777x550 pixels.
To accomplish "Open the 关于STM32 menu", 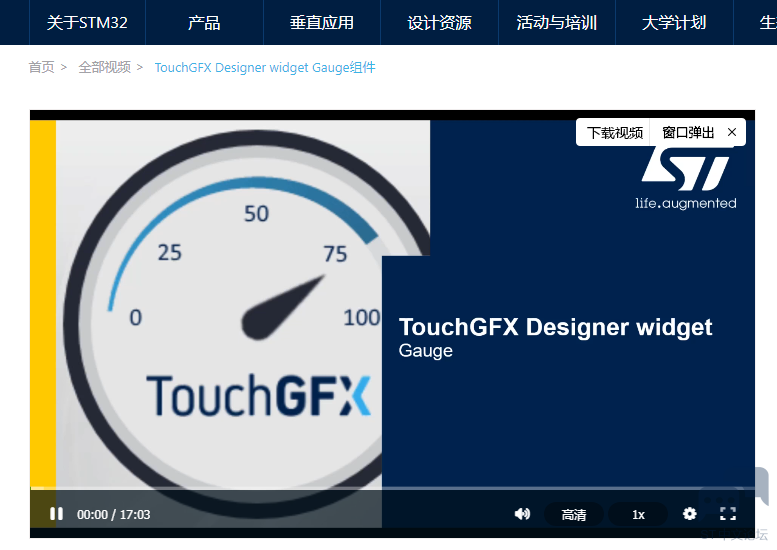I will (87, 22).
